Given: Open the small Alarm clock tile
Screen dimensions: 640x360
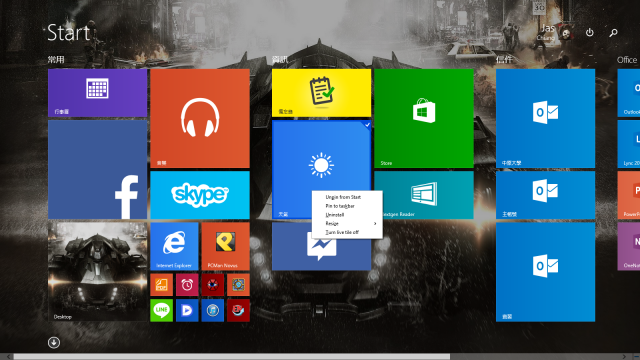Looking at the screenshot, I should (x=187, y=284).
